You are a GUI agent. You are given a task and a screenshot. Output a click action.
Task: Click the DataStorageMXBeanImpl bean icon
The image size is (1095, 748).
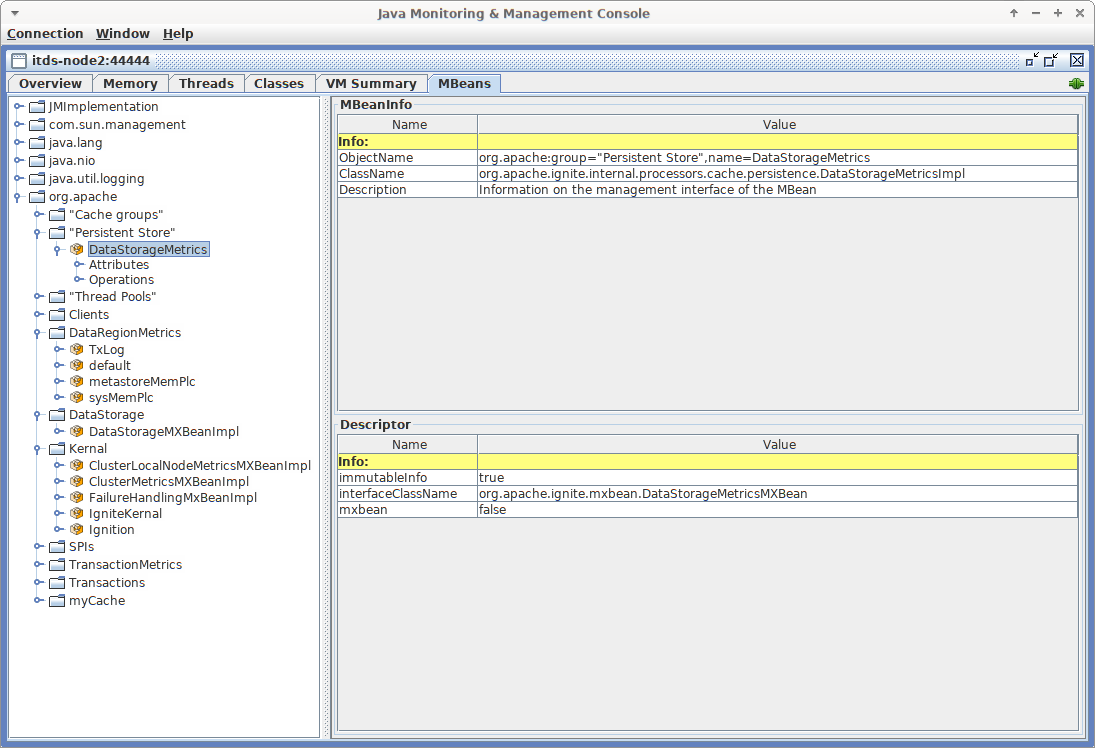point(77,432)
